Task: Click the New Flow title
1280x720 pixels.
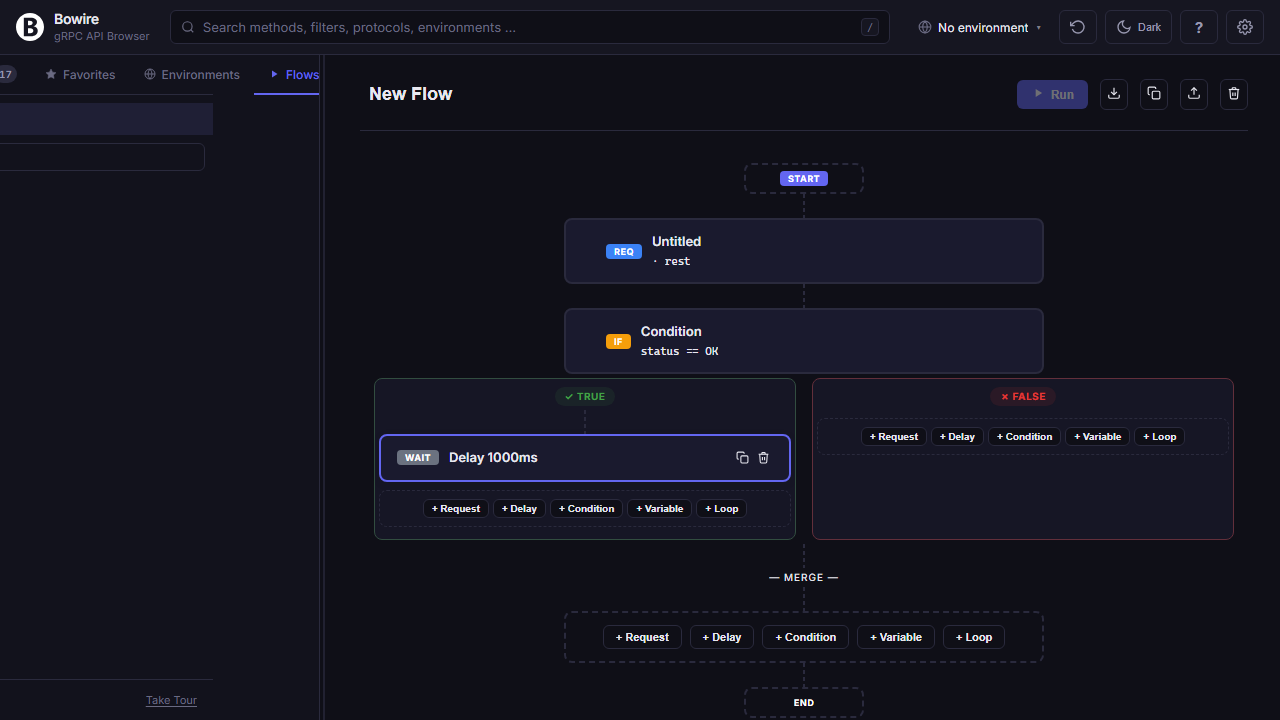Action: 411,94
